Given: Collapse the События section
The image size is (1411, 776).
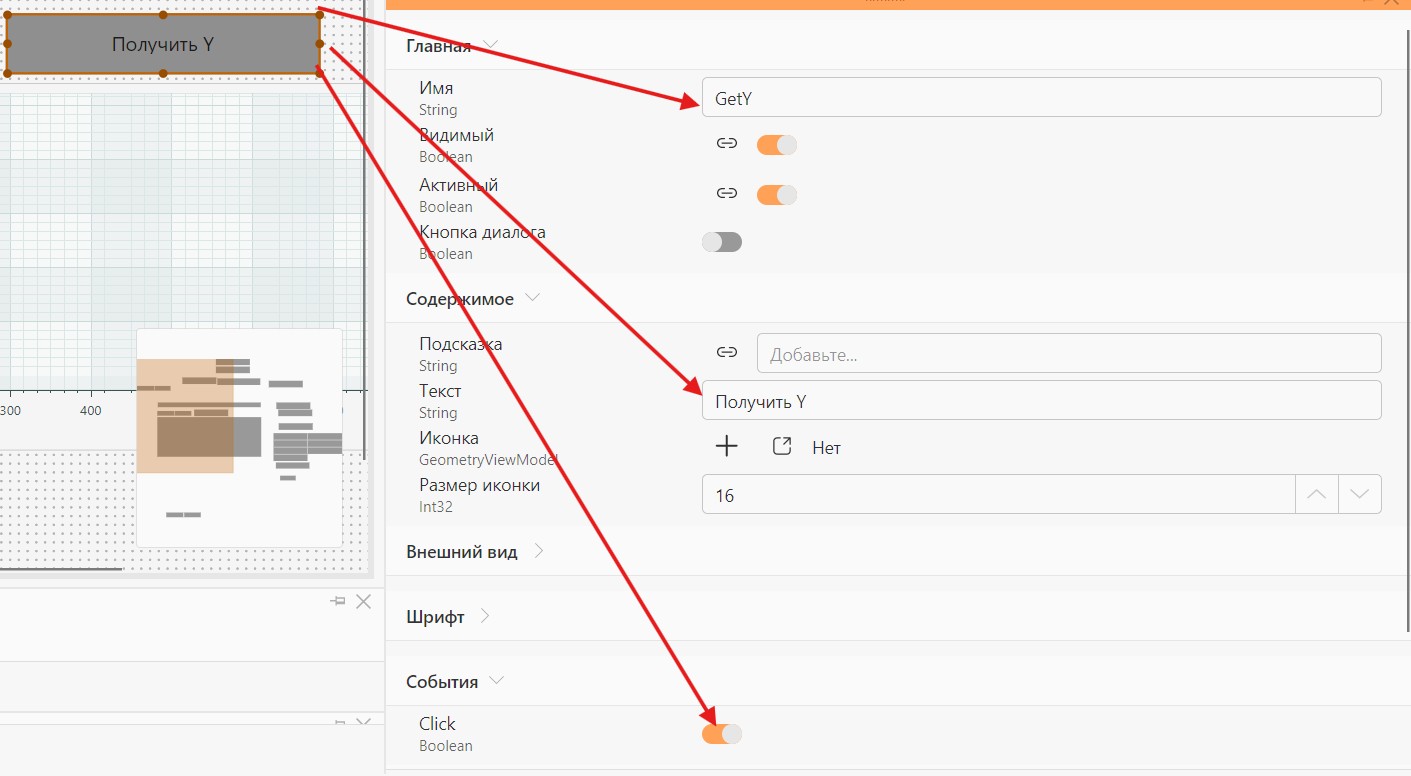Looking at the screenshot, I should point(497,681).
